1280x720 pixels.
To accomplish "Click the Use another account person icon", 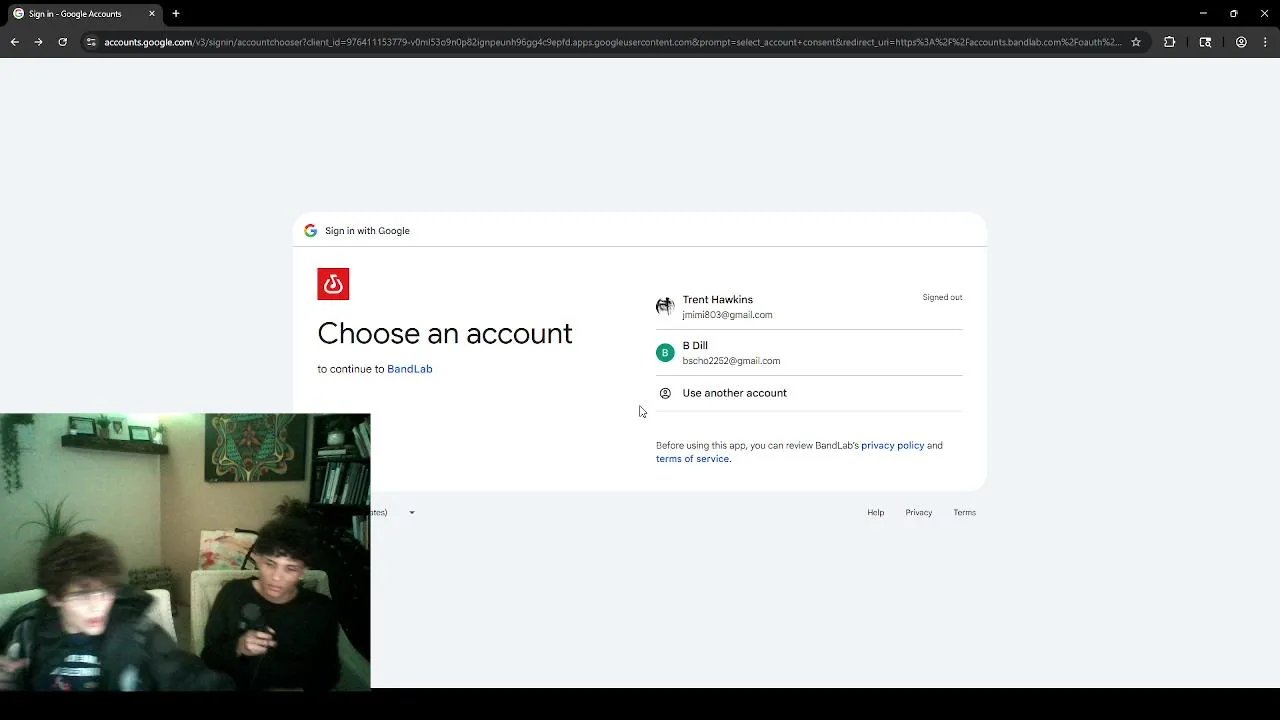I will 665,393.
